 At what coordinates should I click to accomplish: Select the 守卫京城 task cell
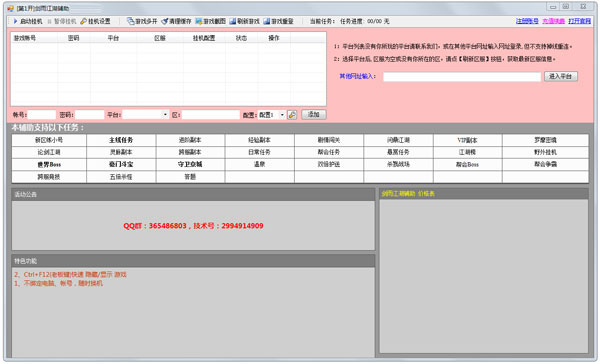click(191, 165)
